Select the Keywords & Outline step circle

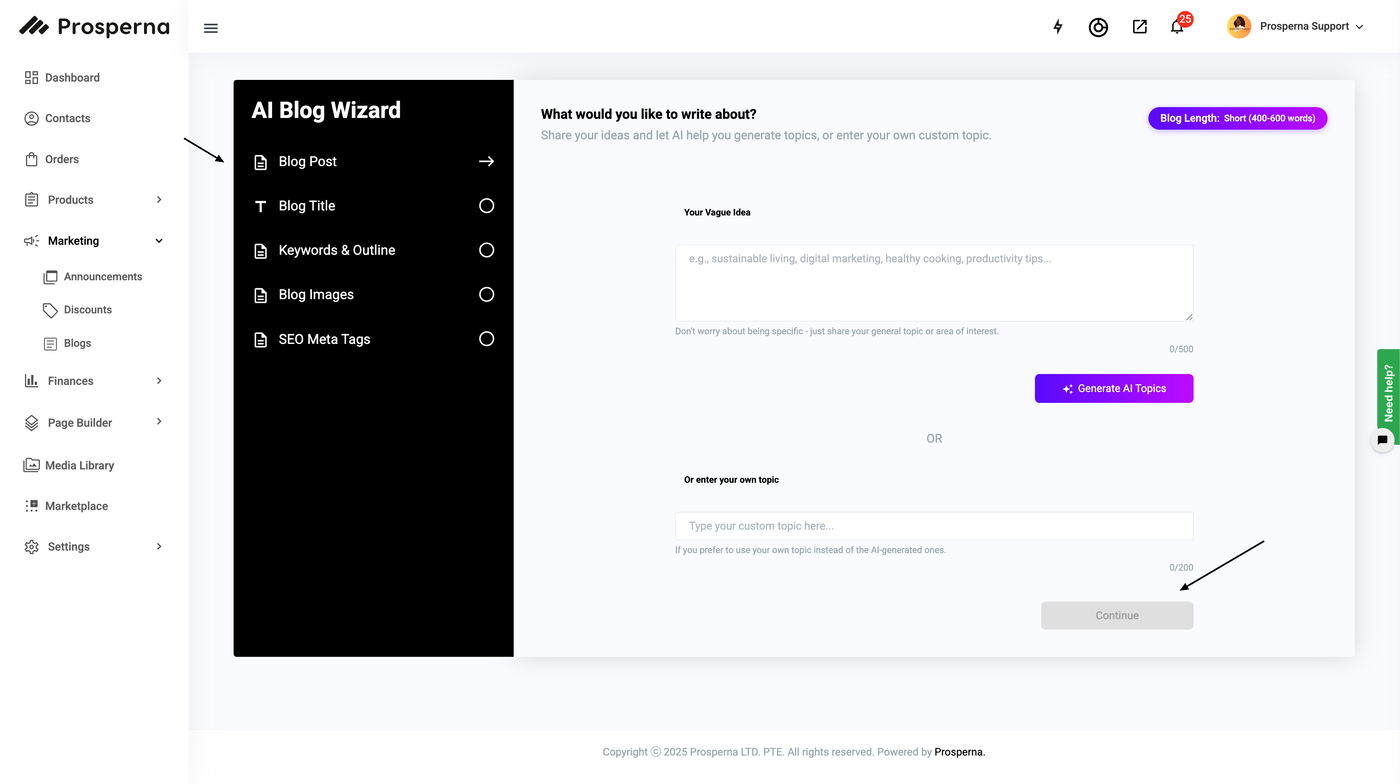point(487,250)
